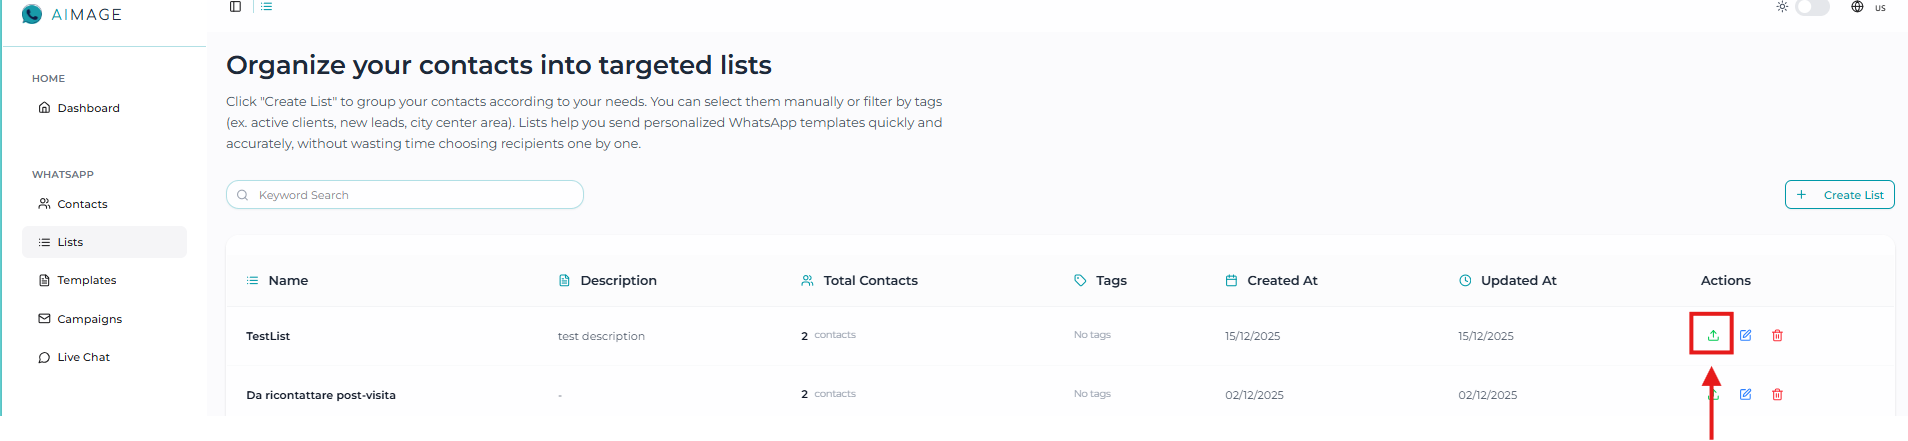Click the Created At column header
1908x441 pixels.
[1282, 281]
